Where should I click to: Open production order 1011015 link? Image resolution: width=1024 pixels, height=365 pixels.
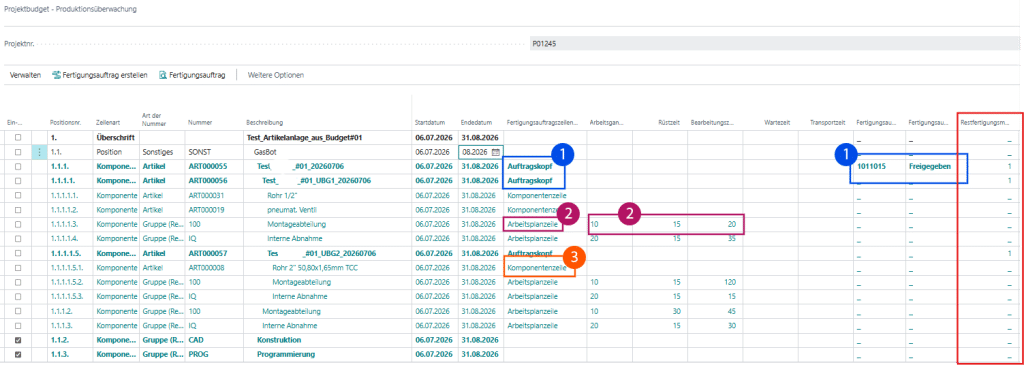coord(871,166)
